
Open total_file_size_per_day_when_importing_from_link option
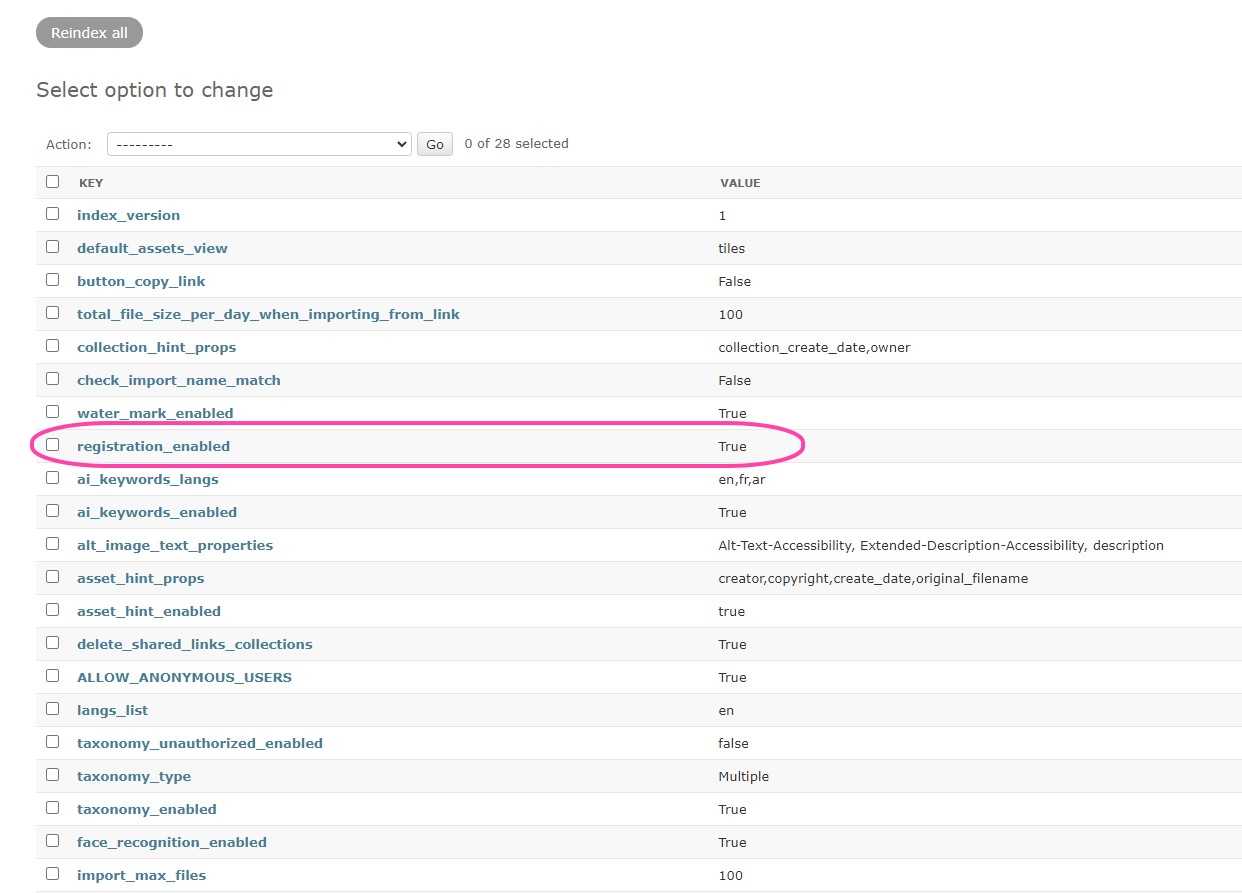pyautogui.click(x=268, y=314)
